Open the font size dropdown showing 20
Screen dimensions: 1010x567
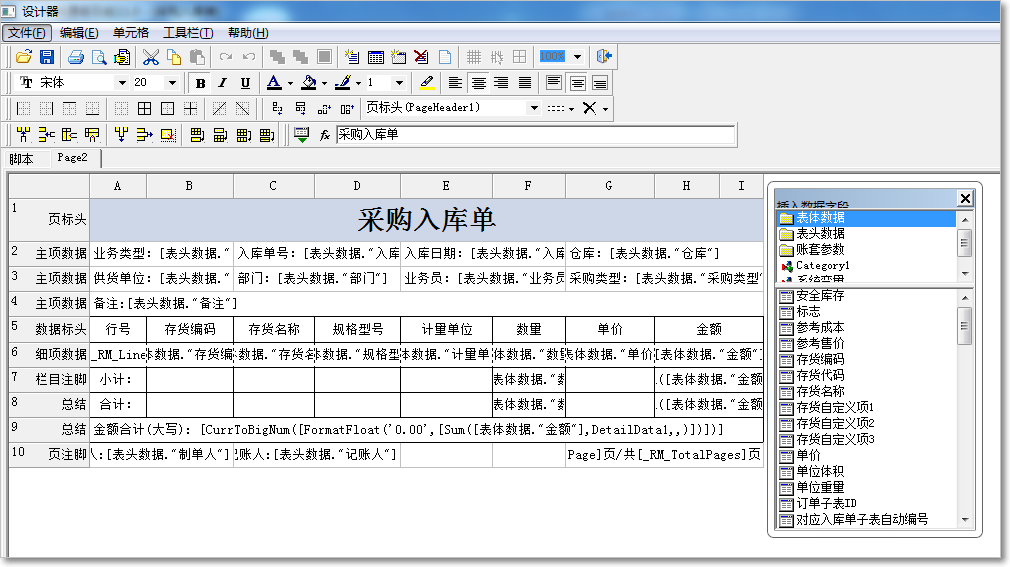point(172,83)
